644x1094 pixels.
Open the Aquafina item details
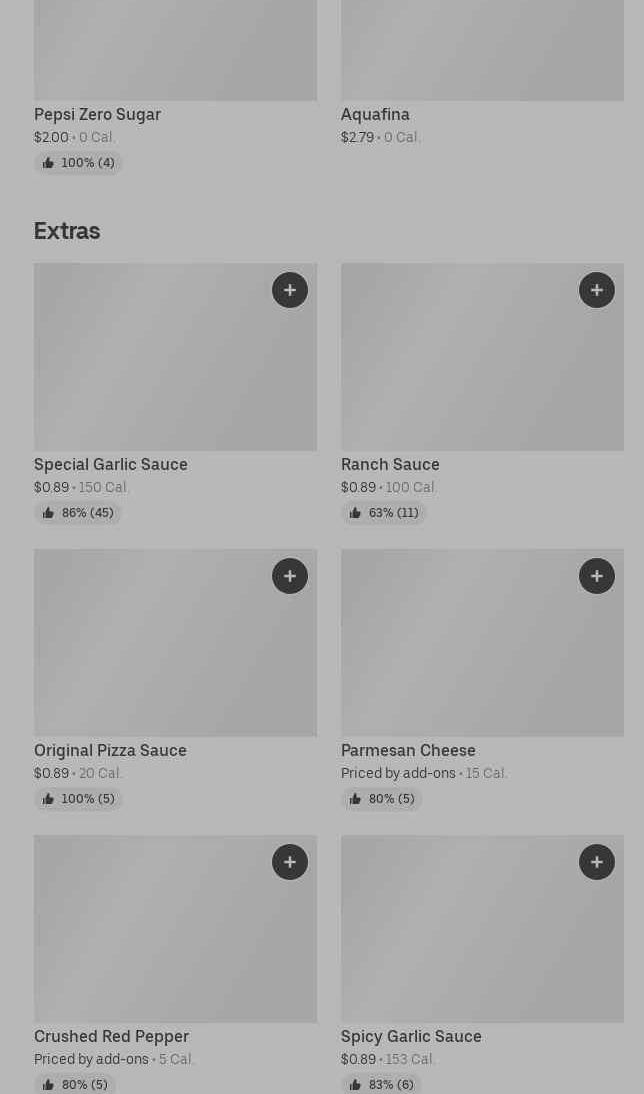[375, 114]
